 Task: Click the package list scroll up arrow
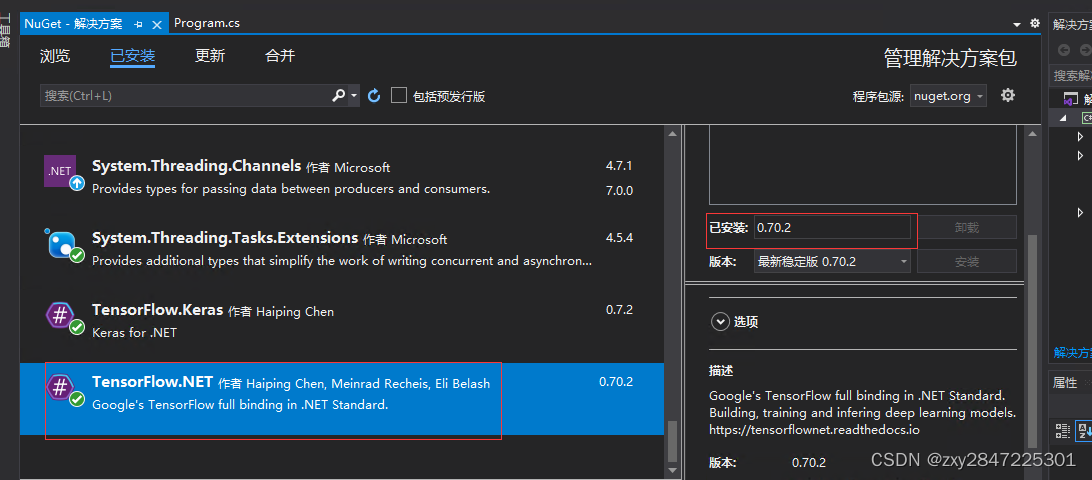[672, 133]
